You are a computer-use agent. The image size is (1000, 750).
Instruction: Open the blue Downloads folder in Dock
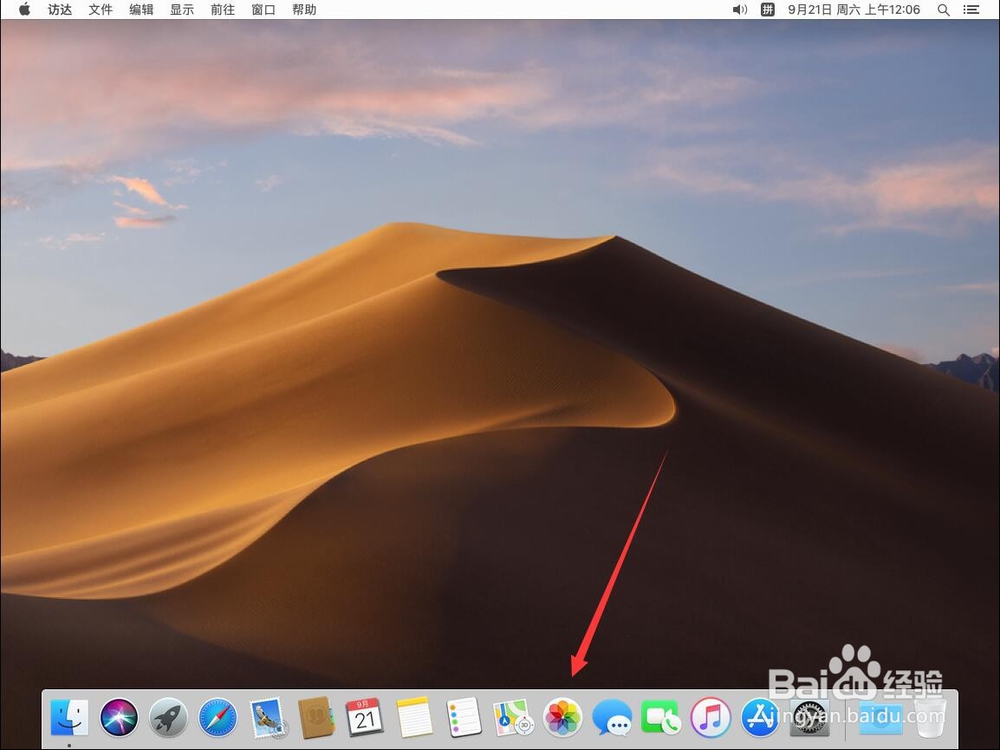pos(881,717)
